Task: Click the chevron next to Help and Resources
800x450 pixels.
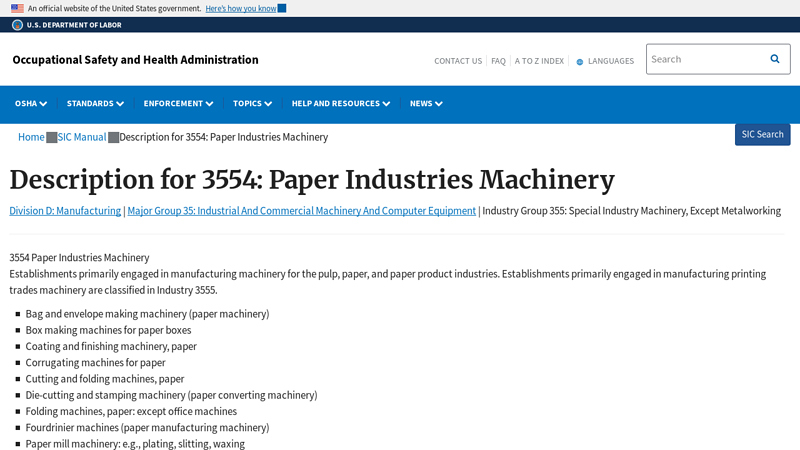Action: [x=386, y=104]
